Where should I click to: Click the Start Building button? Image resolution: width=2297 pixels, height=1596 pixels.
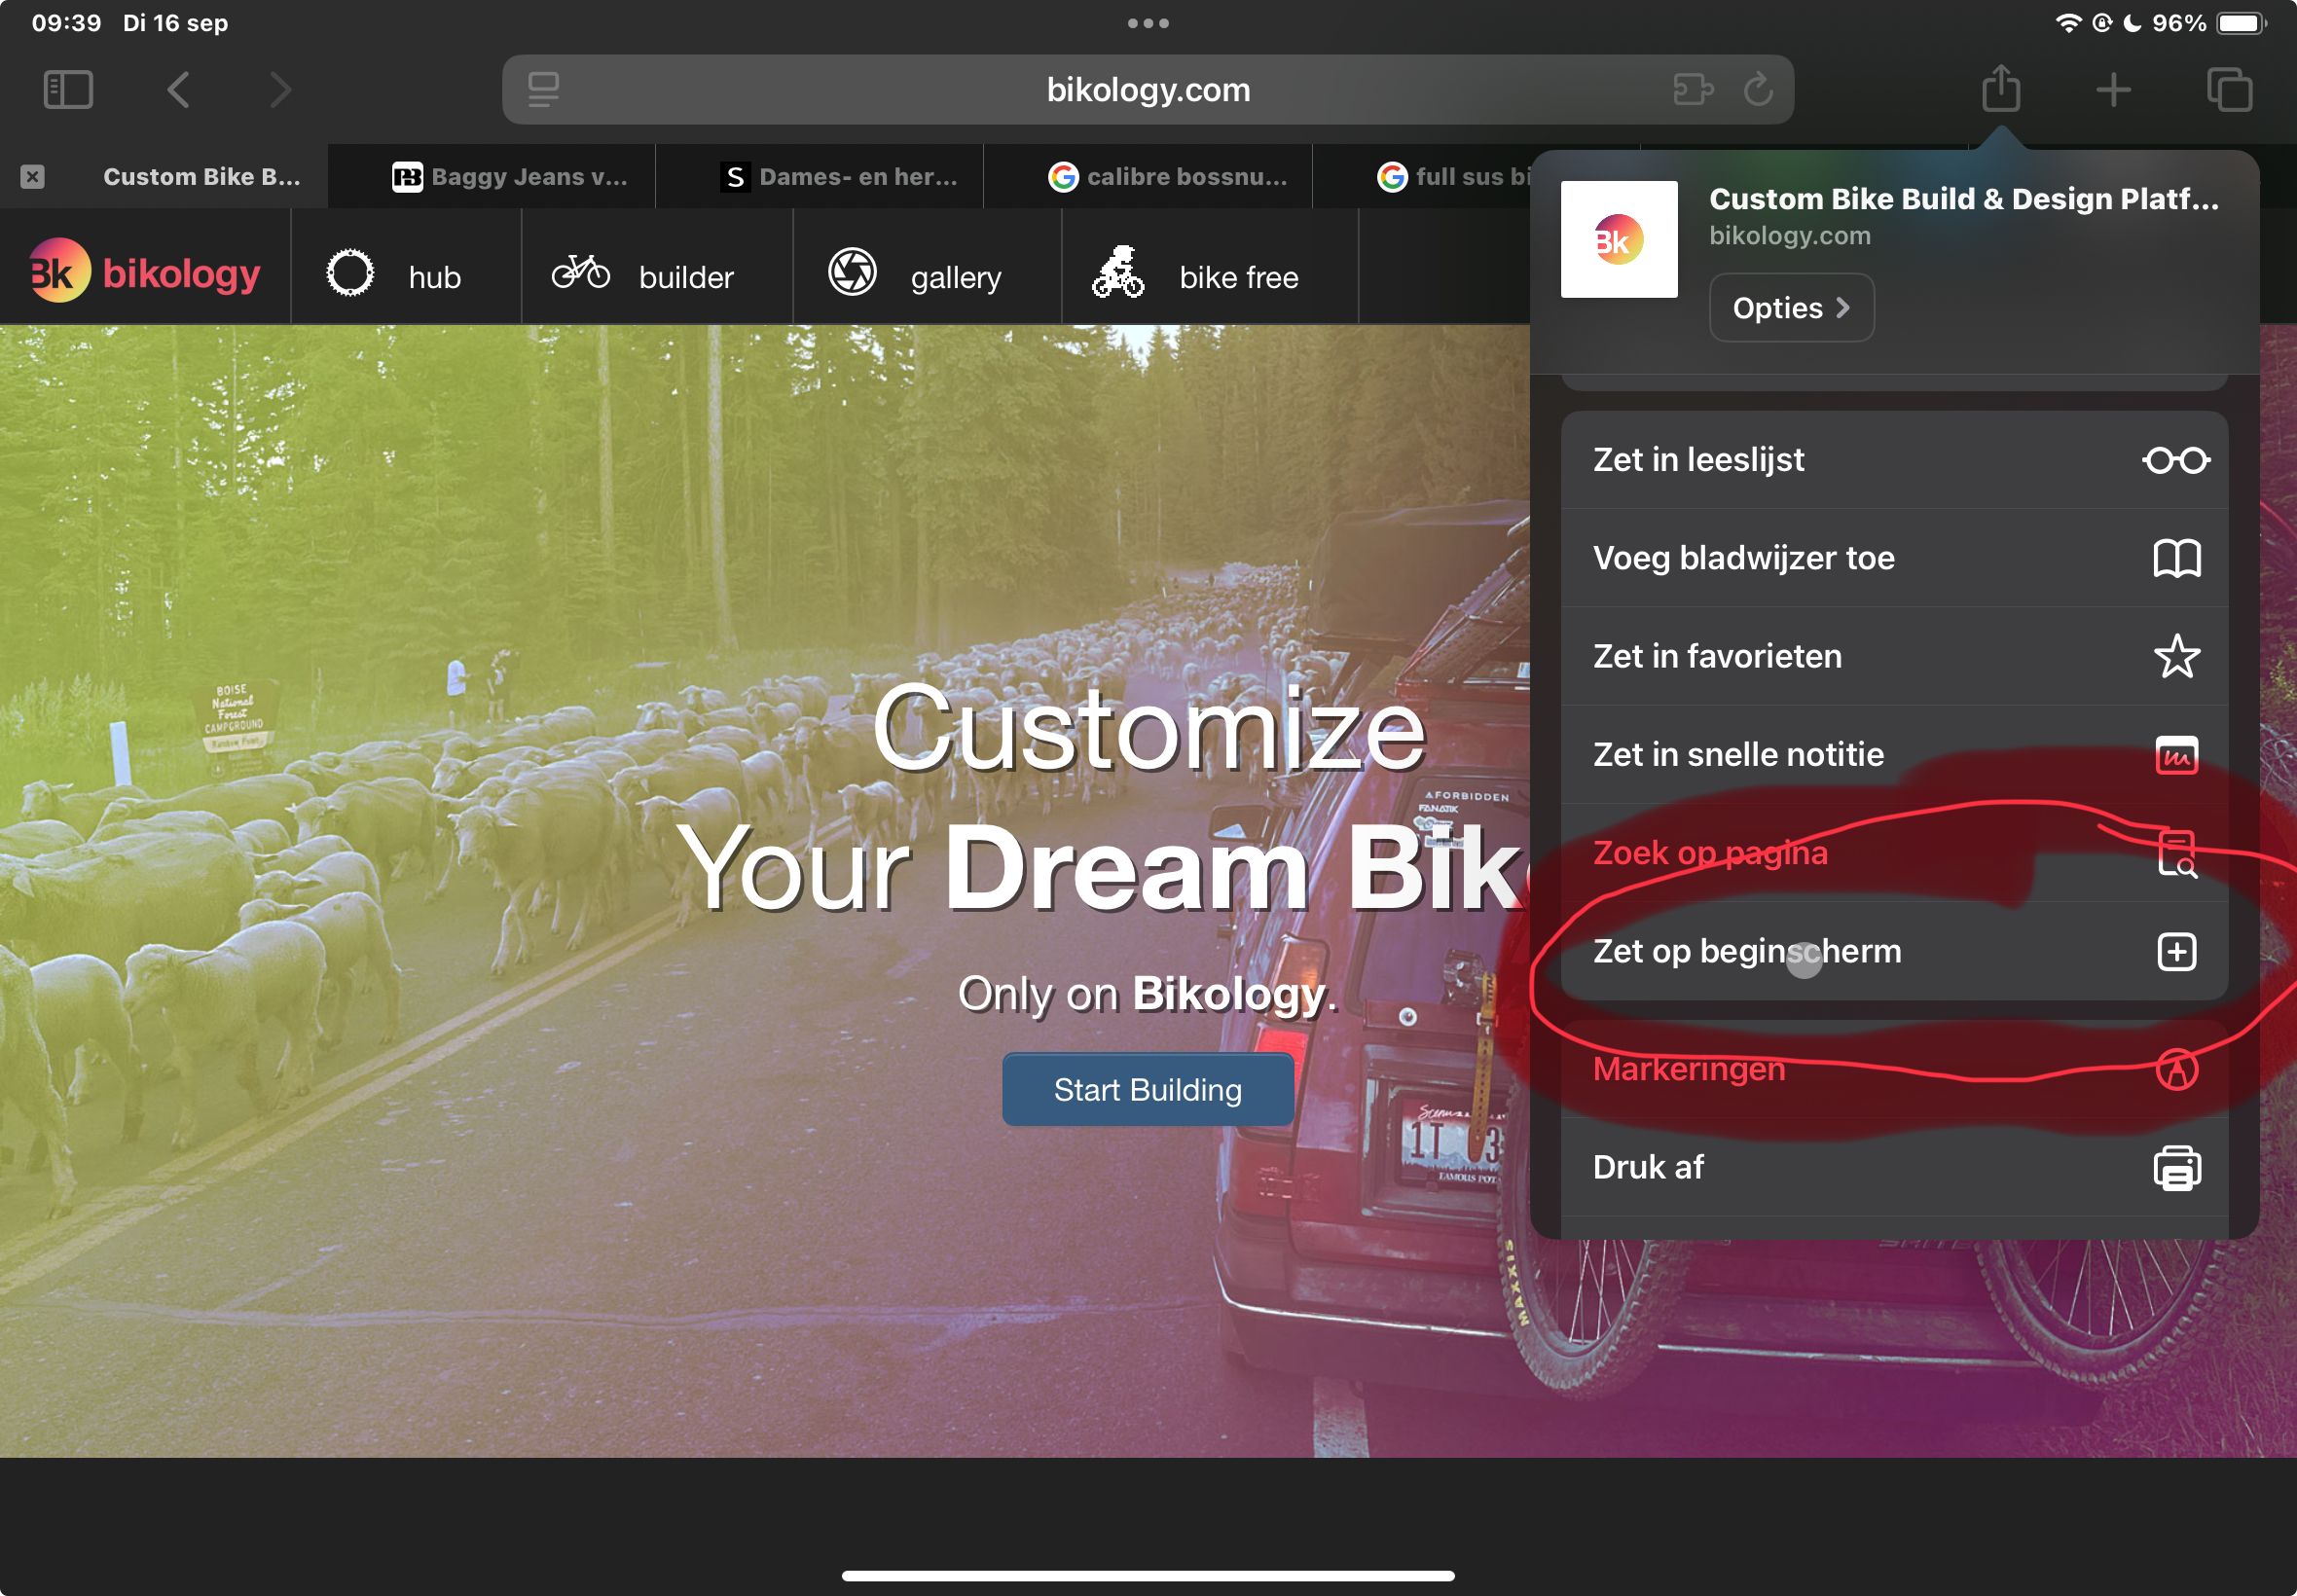coord(1147,1090)
